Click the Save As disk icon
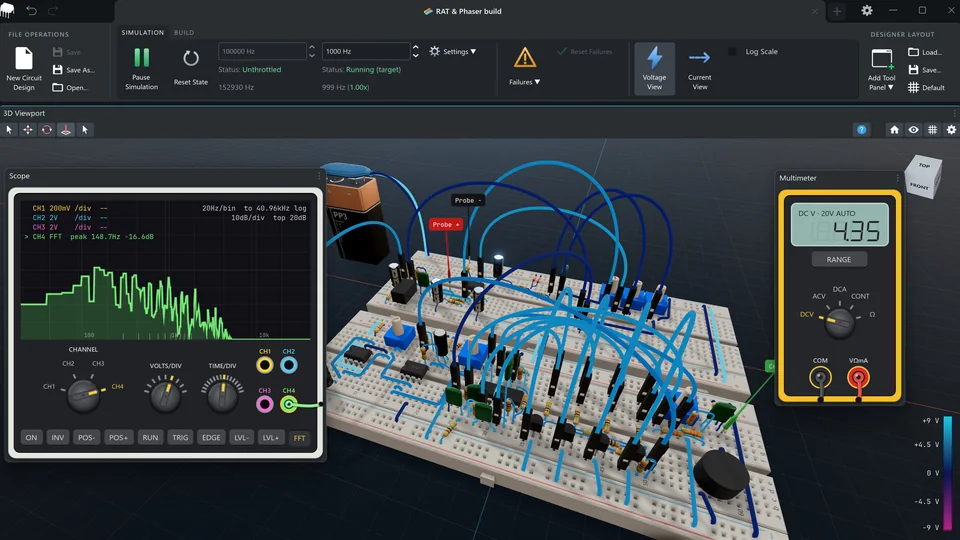Viewport: 960px width, 540px height. (58, 70)
